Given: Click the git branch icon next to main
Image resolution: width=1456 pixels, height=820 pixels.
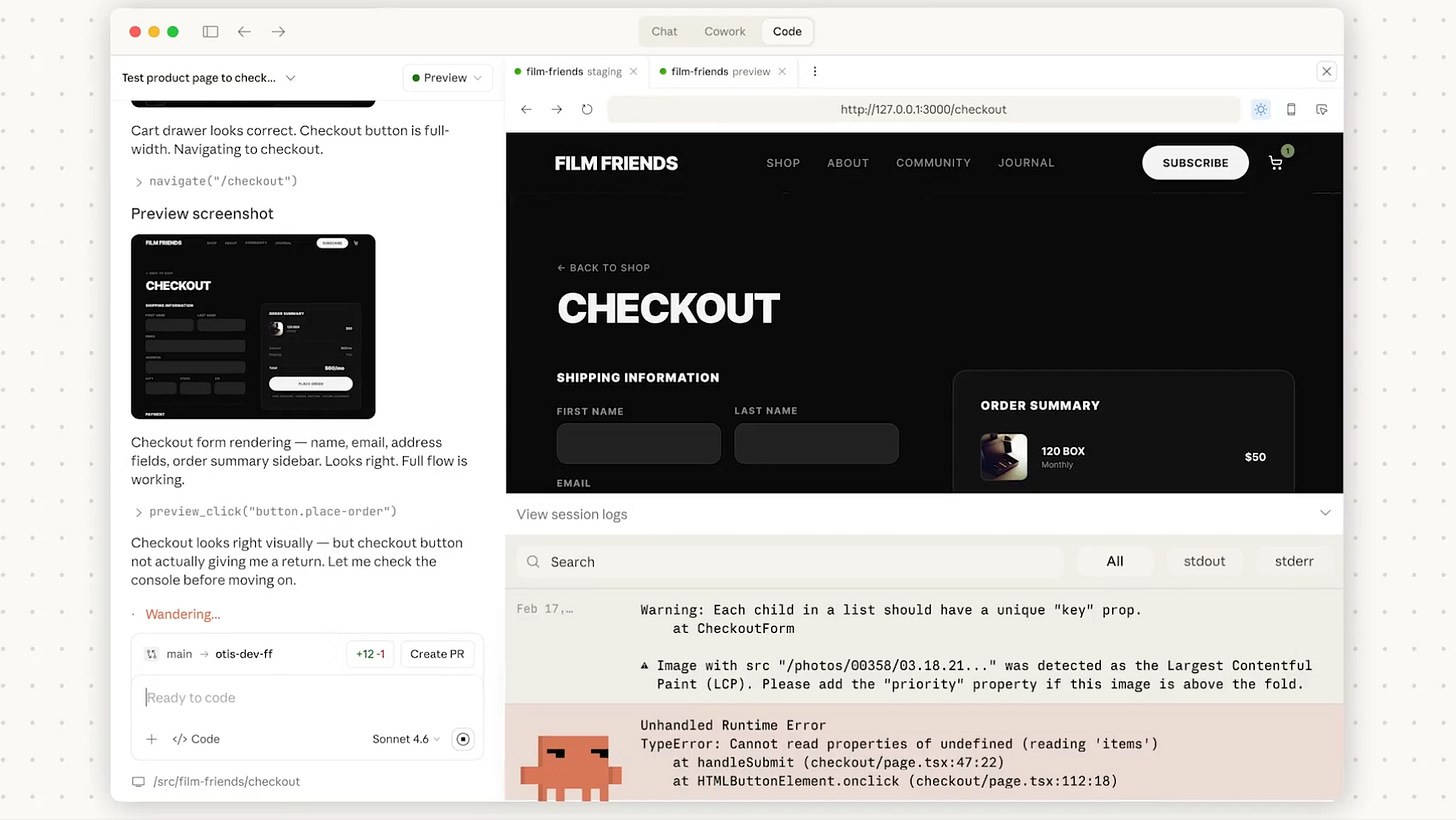Looking at the screenshot, I should coord(152,654).
